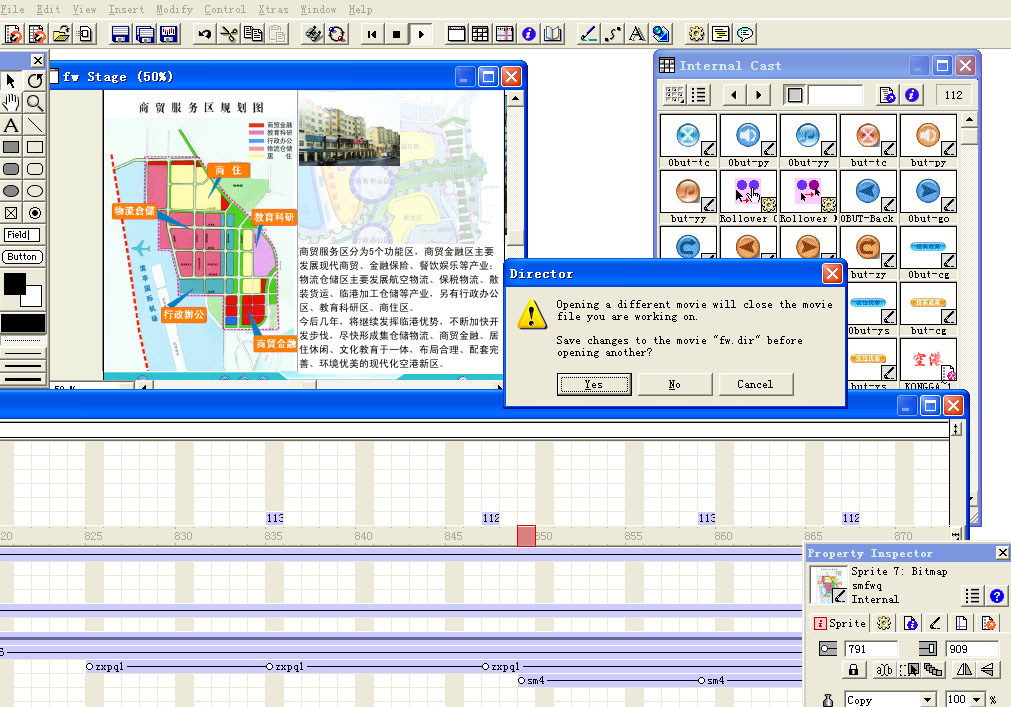Open the Script window from the toolbar

pyautogui.click(x=721, y=34)
